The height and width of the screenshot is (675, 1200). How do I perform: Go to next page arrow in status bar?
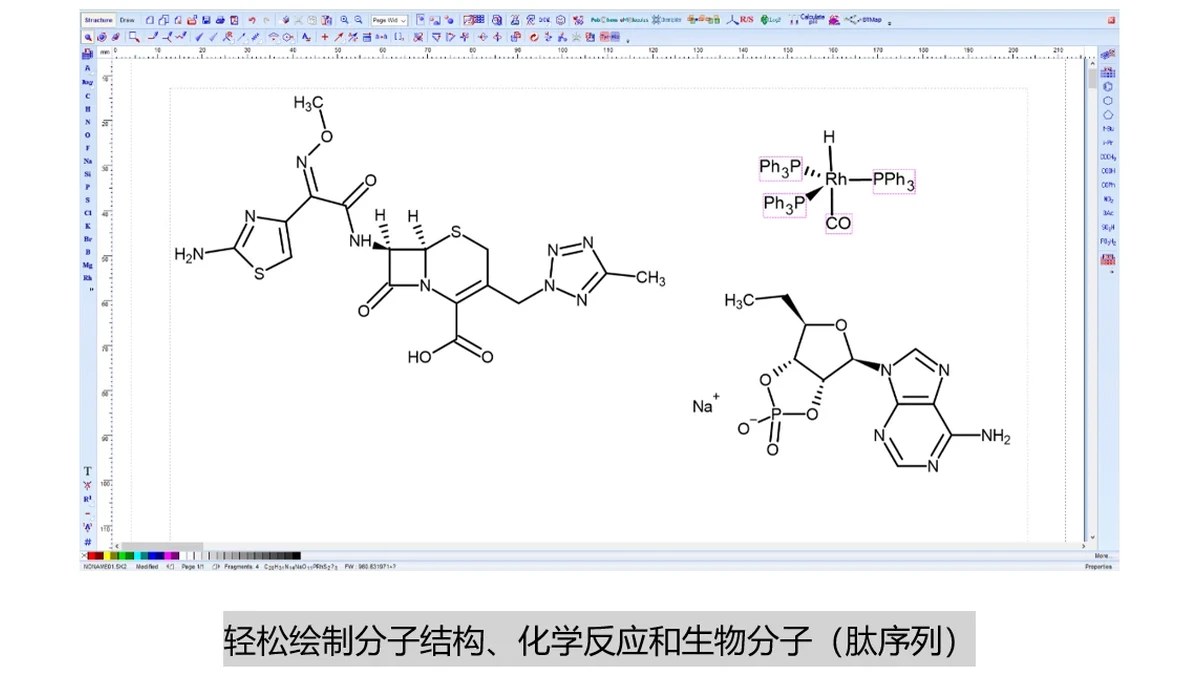click(216, 566)
